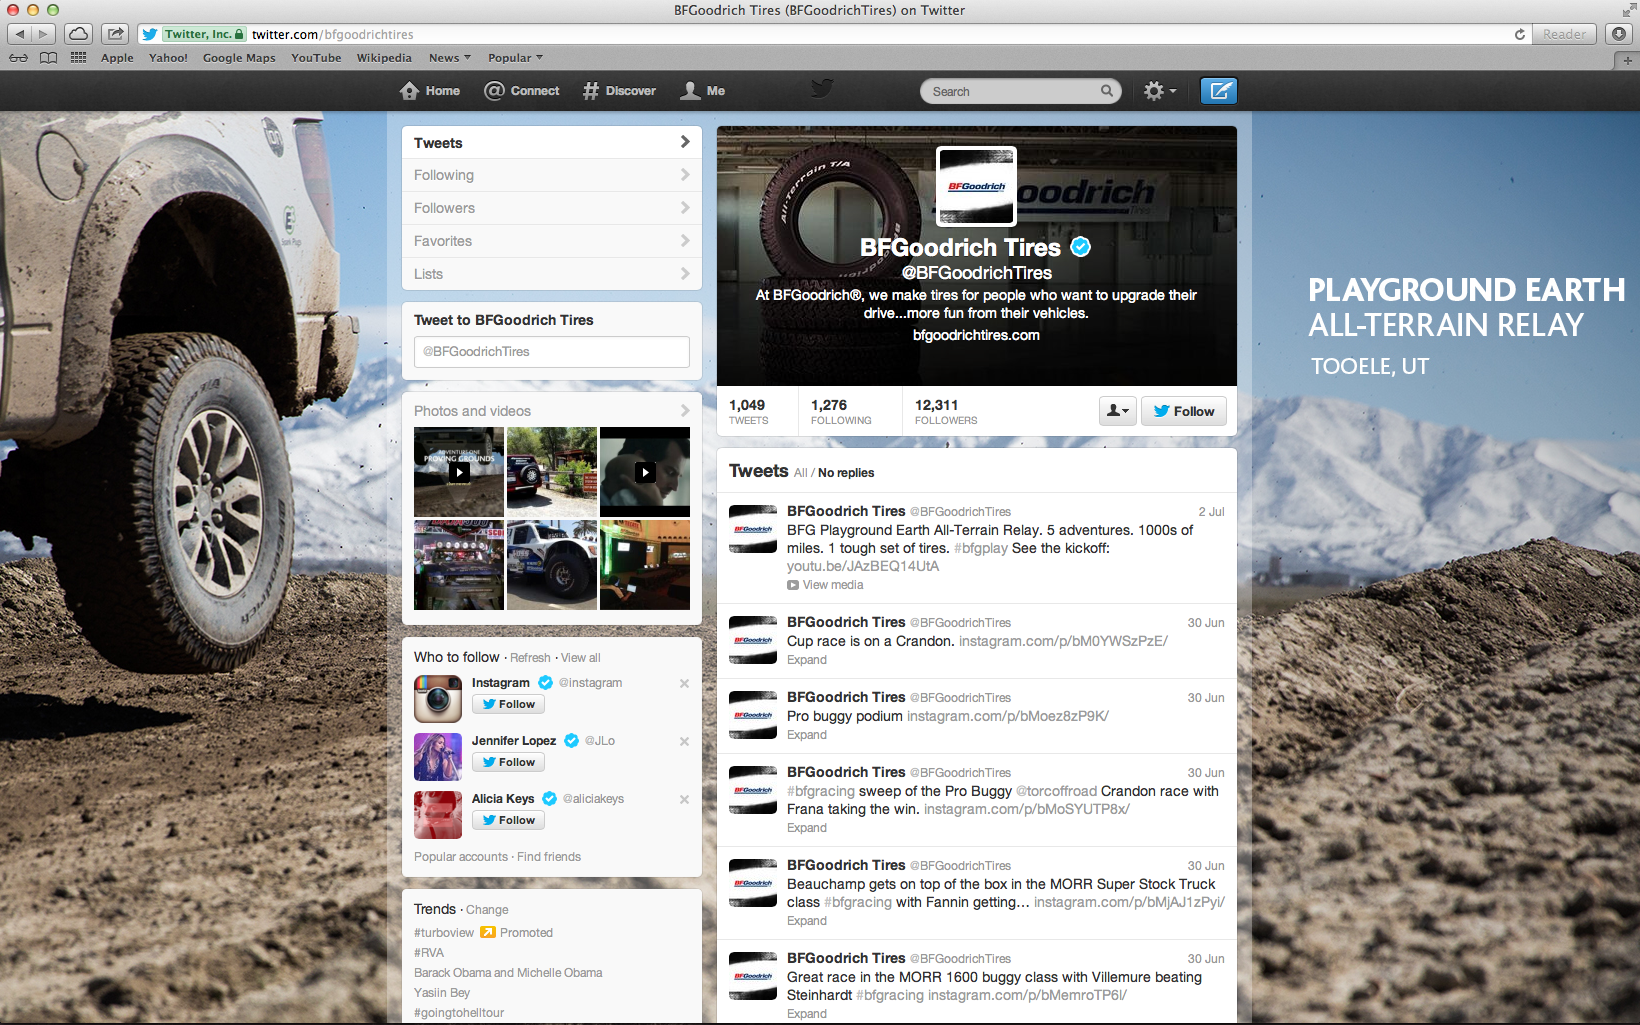Click the Safari address bar URL
This screenshot has height=1025, width=1640.
tap(332, 34)
